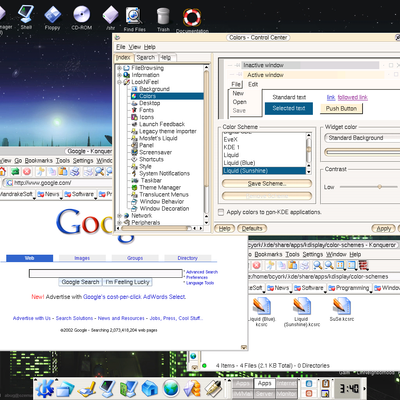Select Fonts in the LookNFeel tree
400x400 pixels.
pyautogui.click(x=146, y=110)
